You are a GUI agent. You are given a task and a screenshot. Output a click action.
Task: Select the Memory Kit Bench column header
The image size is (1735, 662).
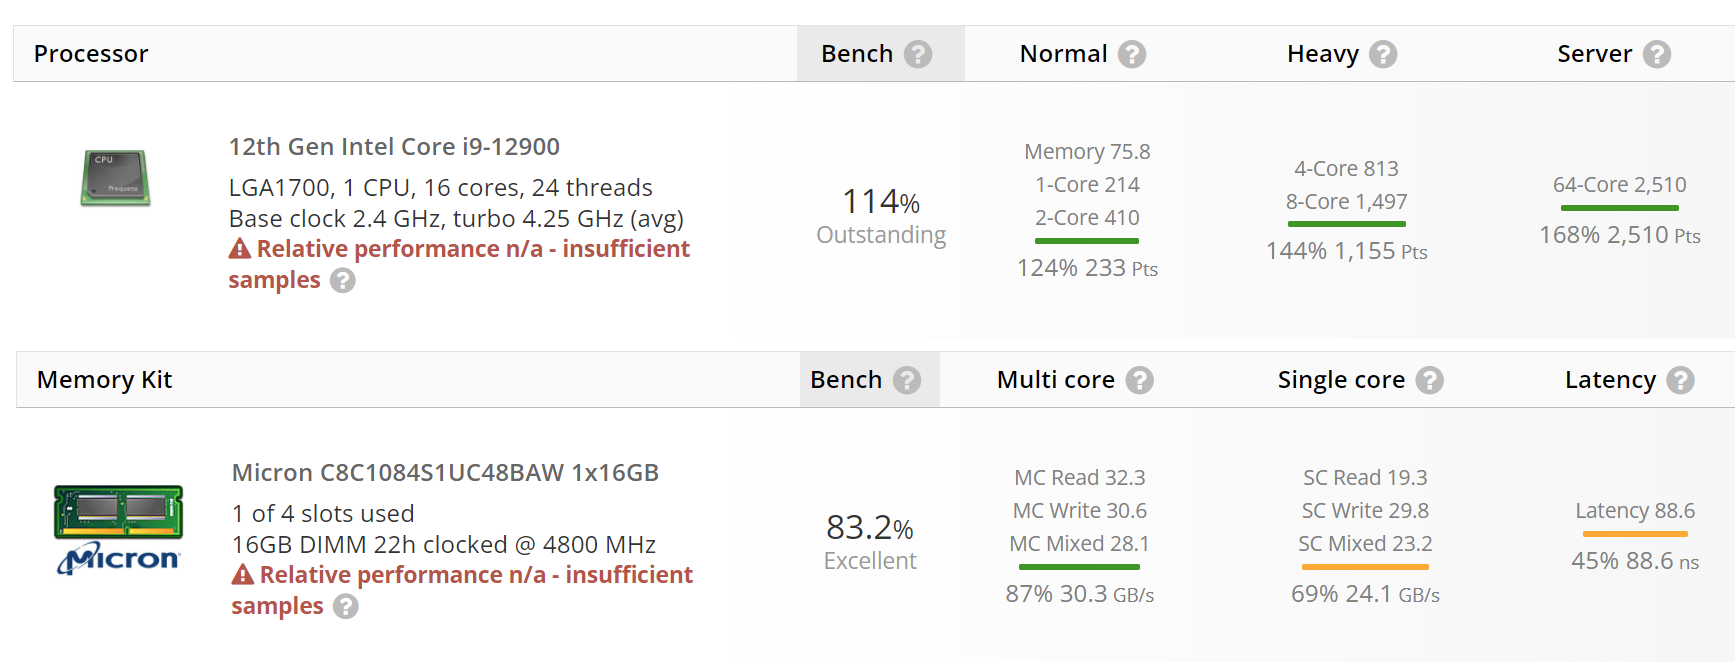[846, 380]
